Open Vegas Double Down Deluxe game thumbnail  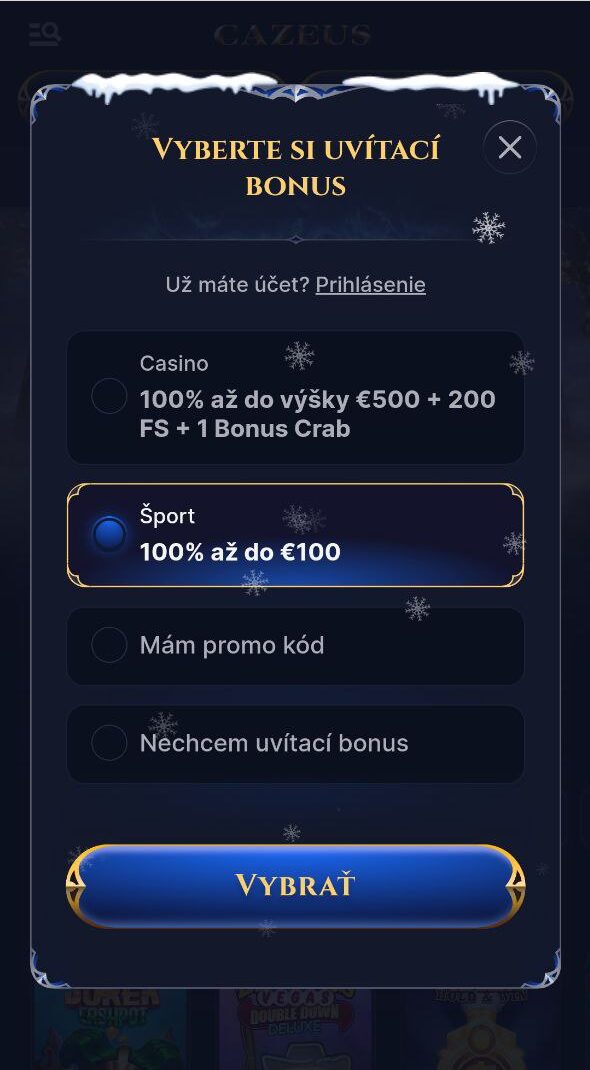tap(295, 1029)
